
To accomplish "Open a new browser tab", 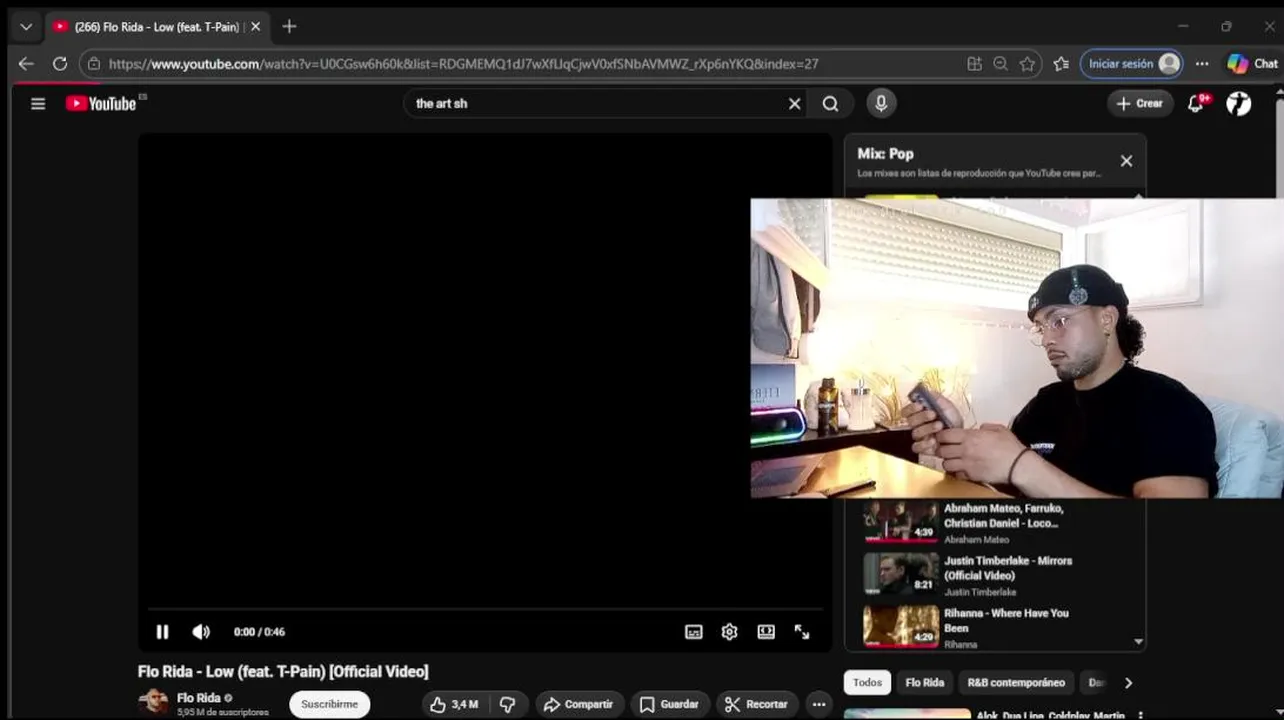I will coord(289,27).
